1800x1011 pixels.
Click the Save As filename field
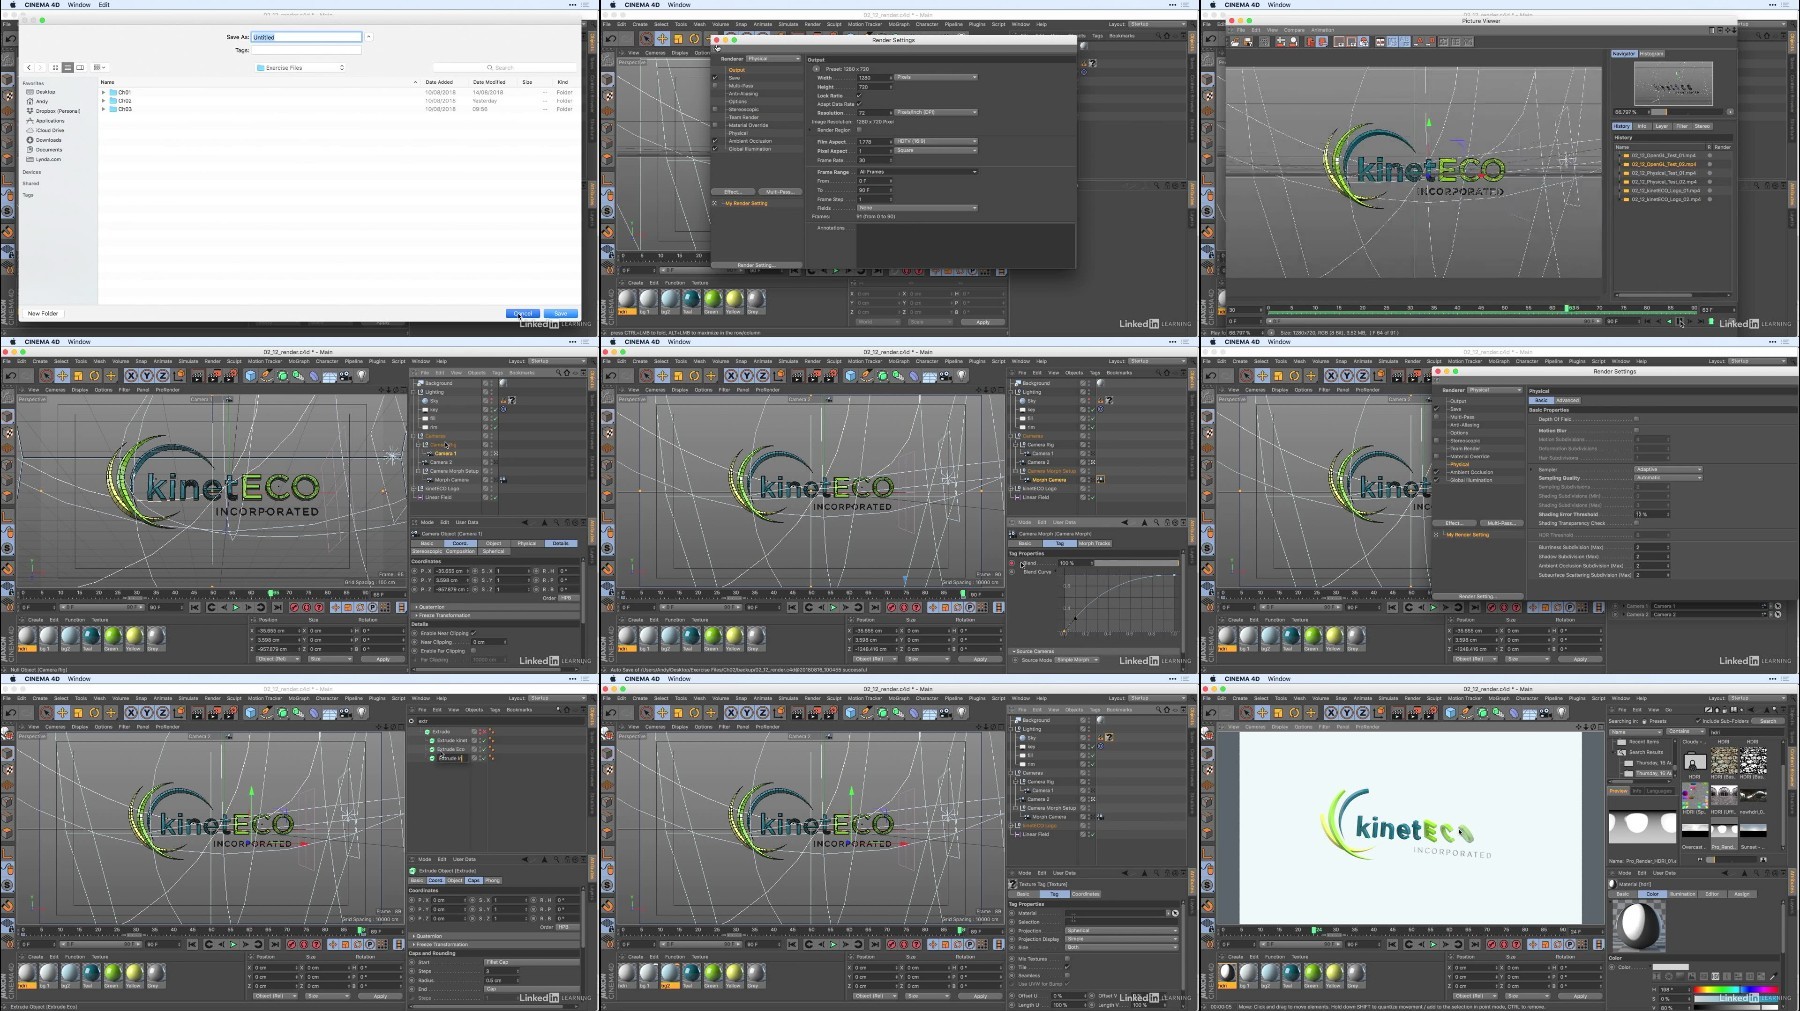[x=306, y=37]
